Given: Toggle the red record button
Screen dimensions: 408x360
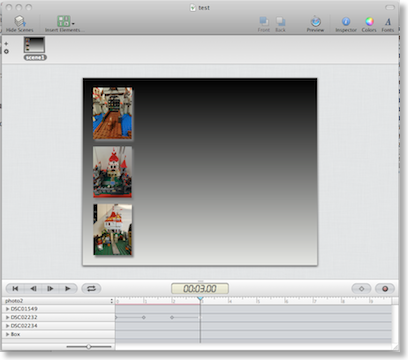Looking at the screenshot, I should (385, 289).
